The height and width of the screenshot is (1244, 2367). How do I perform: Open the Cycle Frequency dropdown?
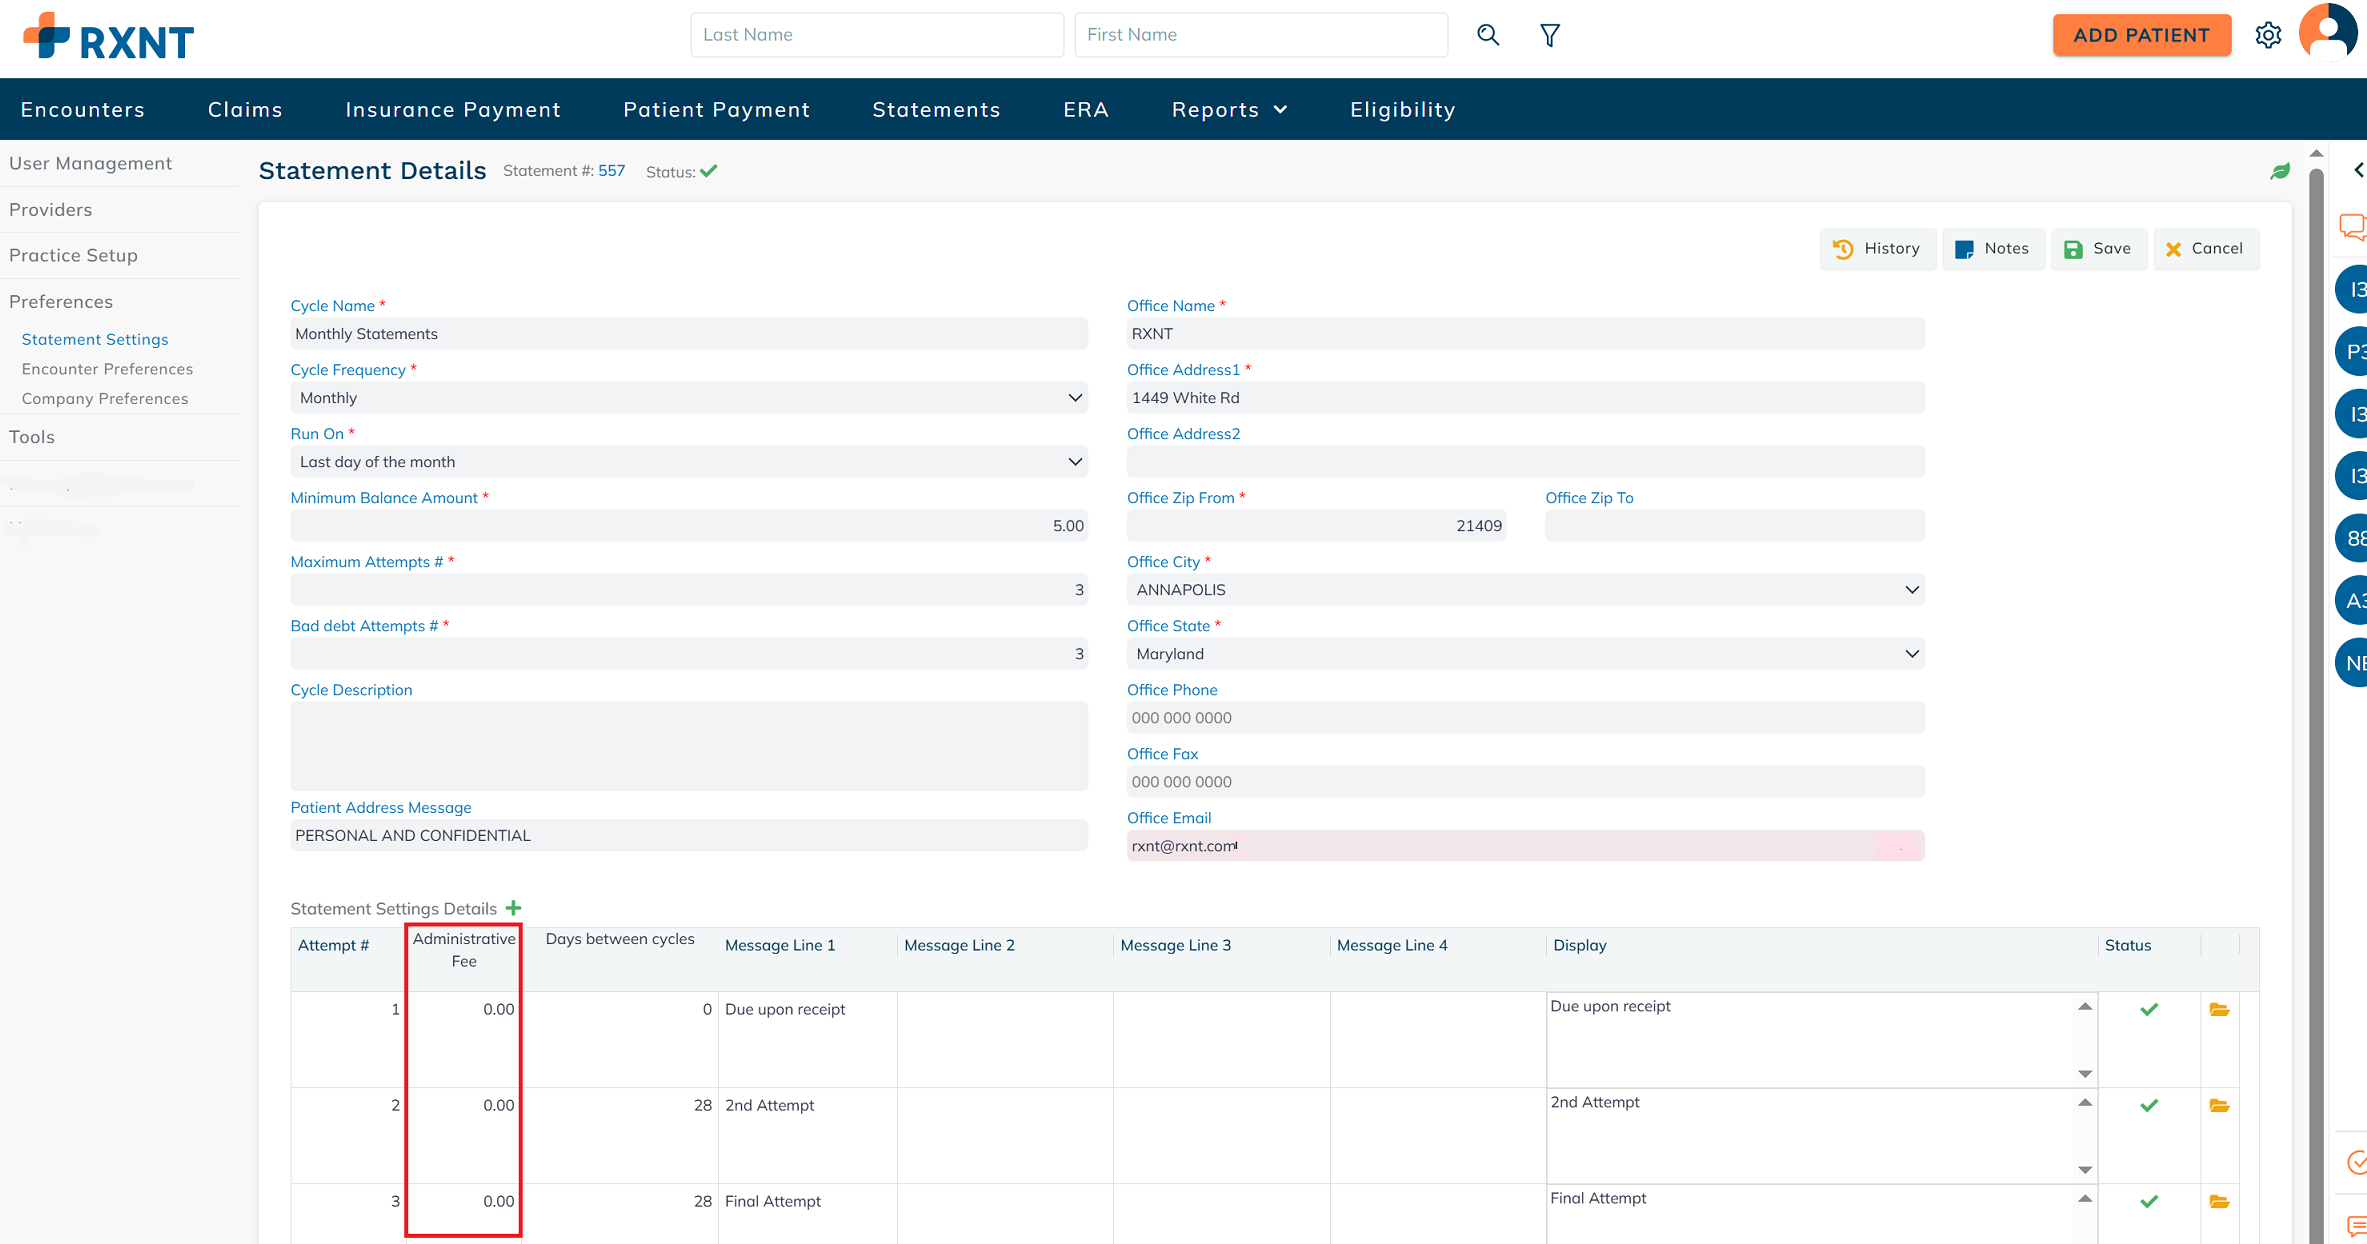coord(688,398)
